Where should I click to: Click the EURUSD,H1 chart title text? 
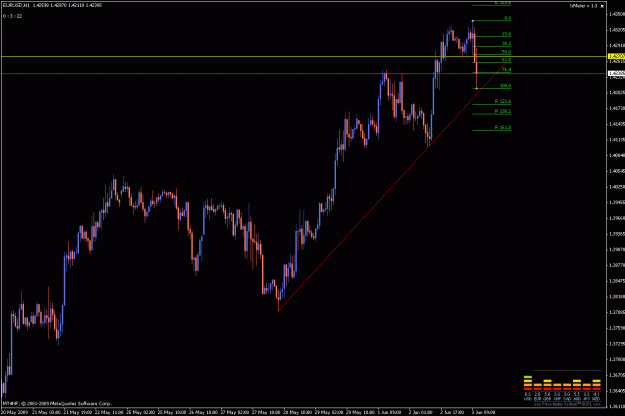point(16,6)
